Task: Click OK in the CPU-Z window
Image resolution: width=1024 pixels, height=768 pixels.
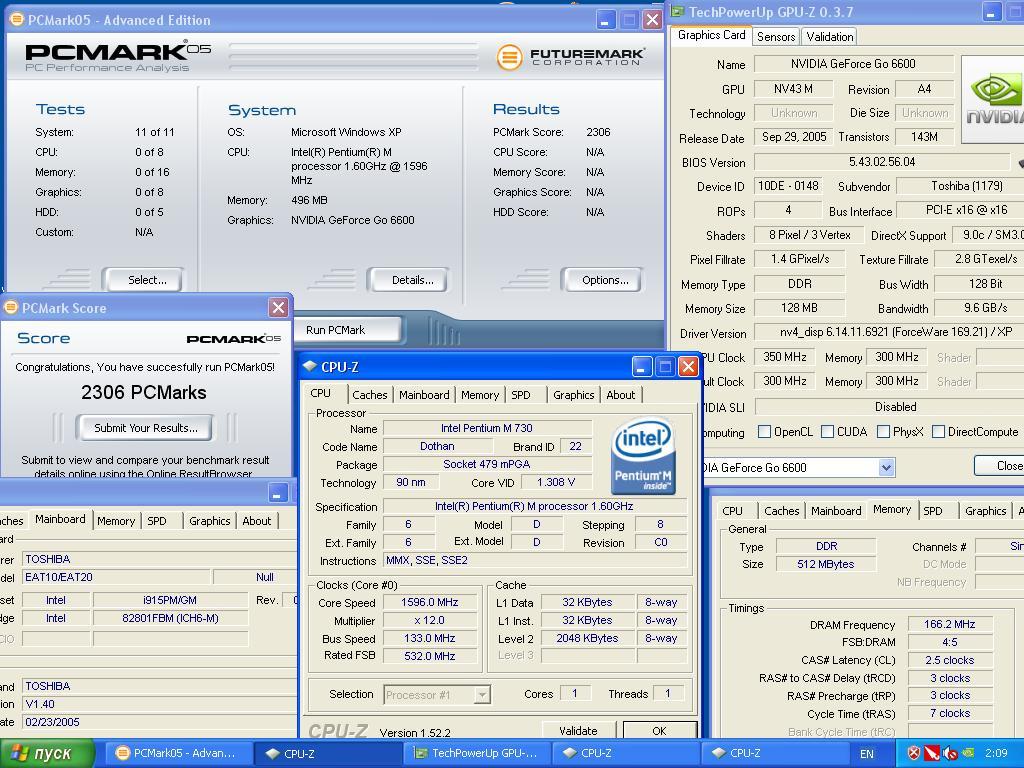Action: [x=659, y=731]
